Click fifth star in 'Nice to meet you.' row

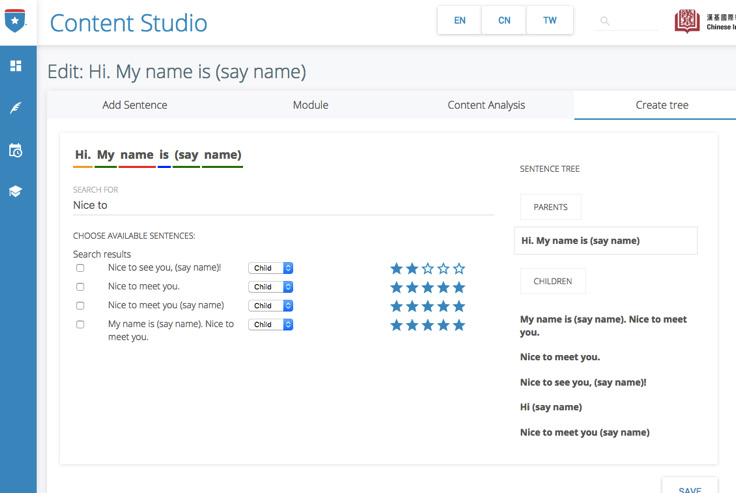459,287
